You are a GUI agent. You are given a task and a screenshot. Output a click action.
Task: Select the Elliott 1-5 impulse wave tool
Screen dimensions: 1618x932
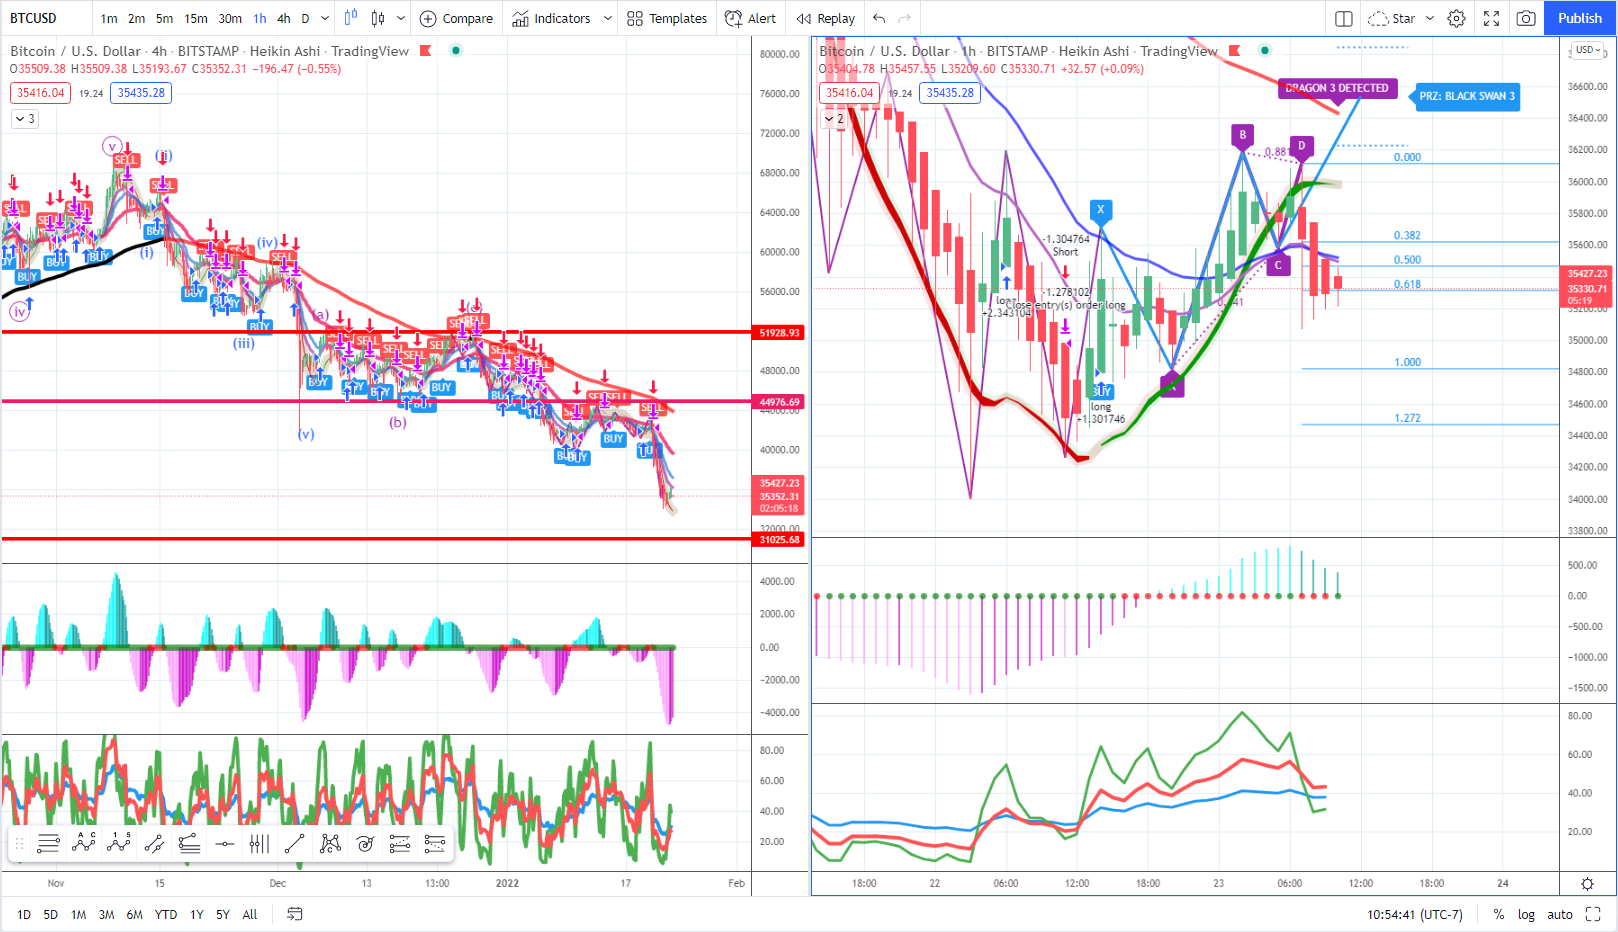[119, 844]
